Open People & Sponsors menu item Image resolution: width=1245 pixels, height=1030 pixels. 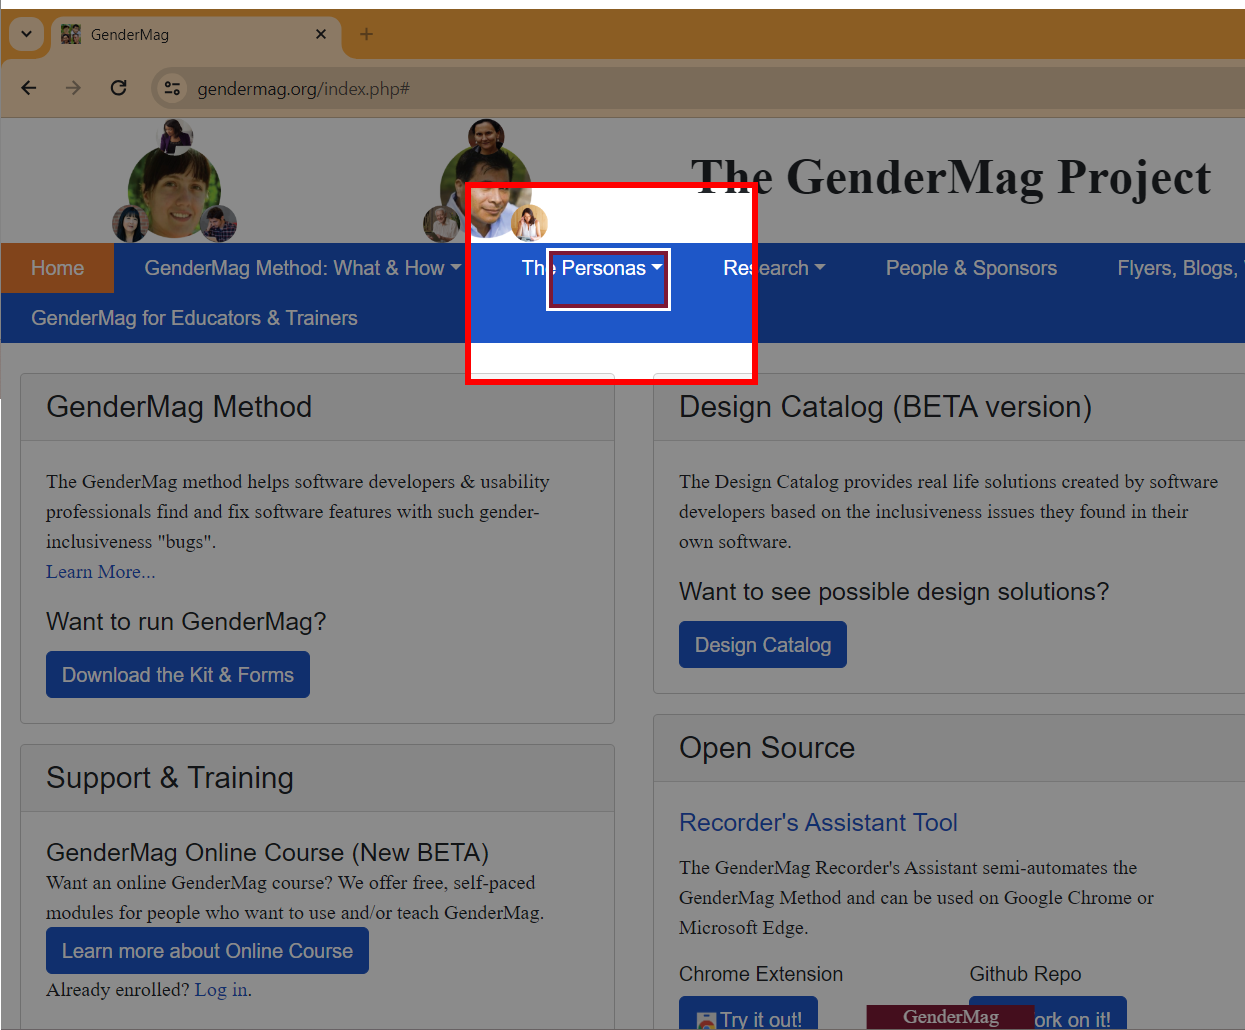[971, 268]
